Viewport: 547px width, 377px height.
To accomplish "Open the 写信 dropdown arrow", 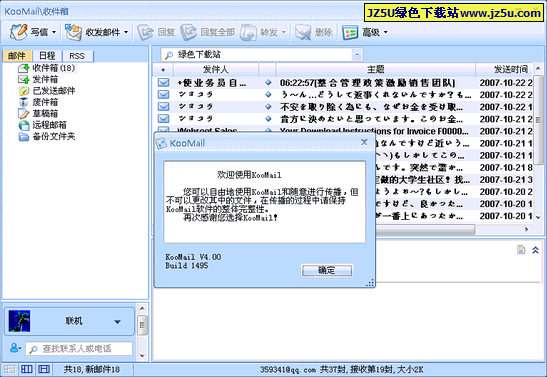I will [x=54, y=32].
